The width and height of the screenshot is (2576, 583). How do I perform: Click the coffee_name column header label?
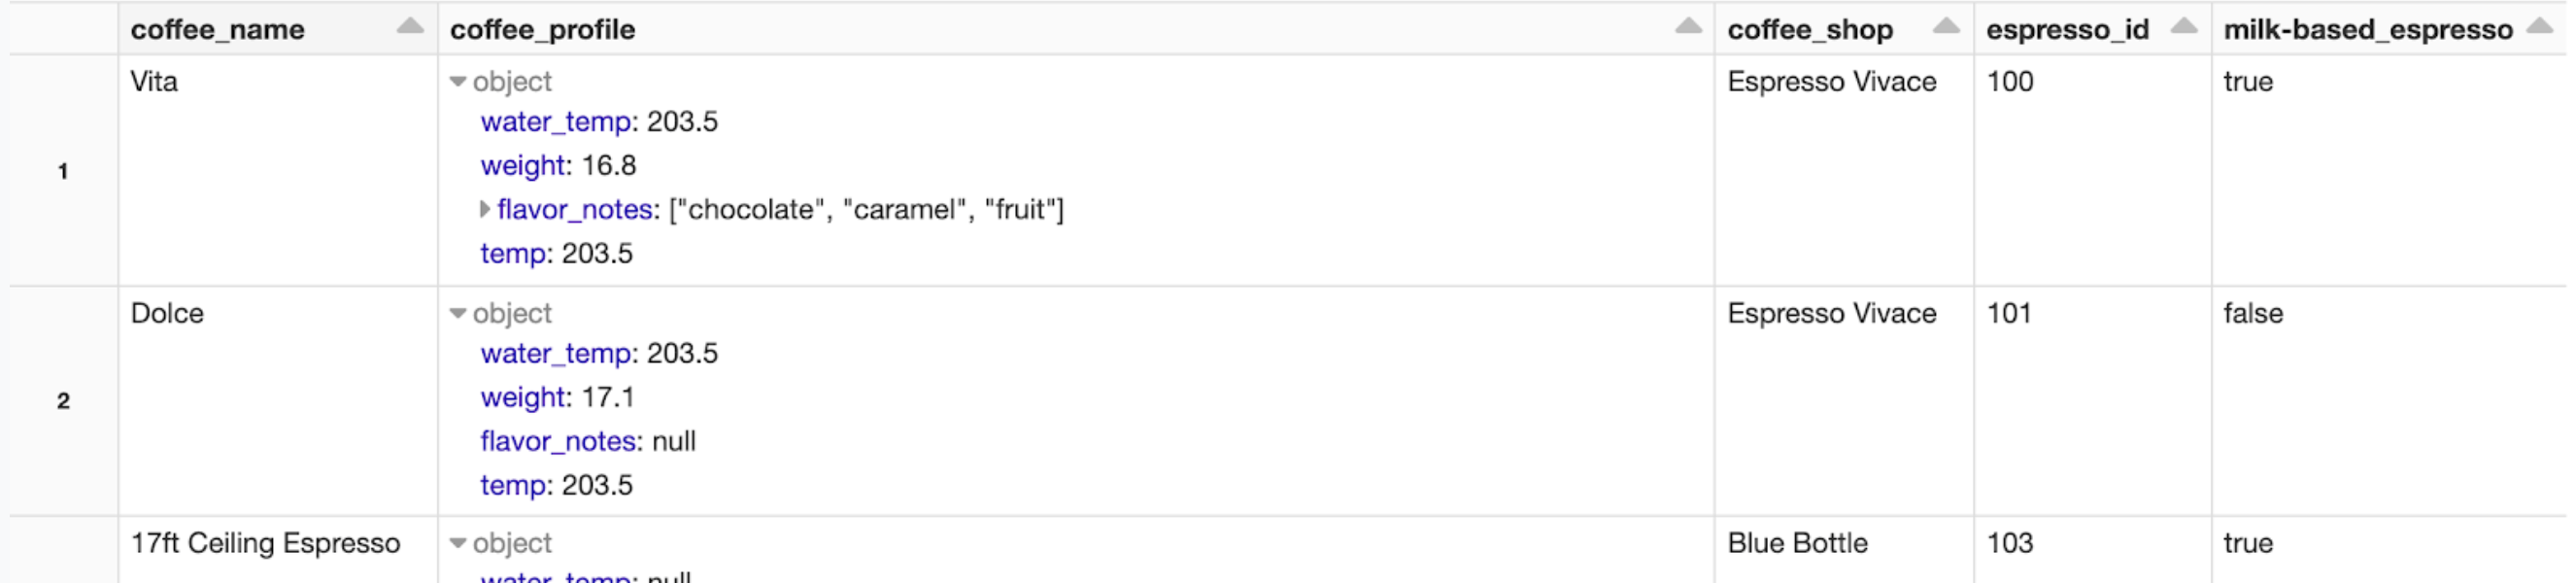tap(217, 30)
